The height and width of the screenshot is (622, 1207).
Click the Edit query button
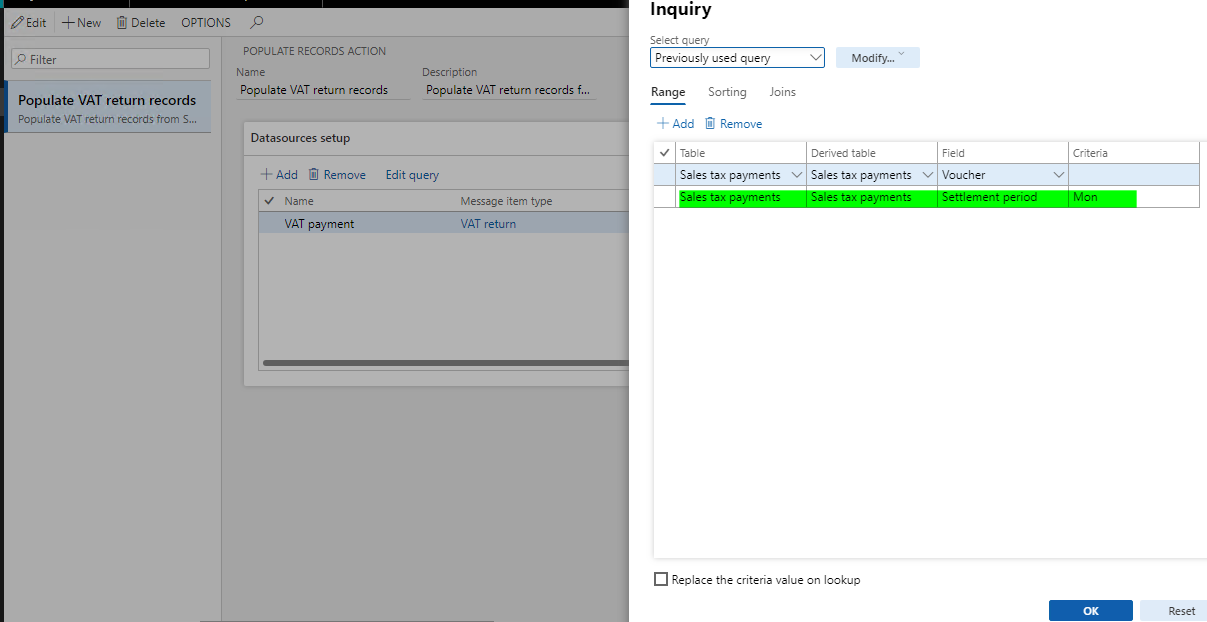[x=412, y=174]
